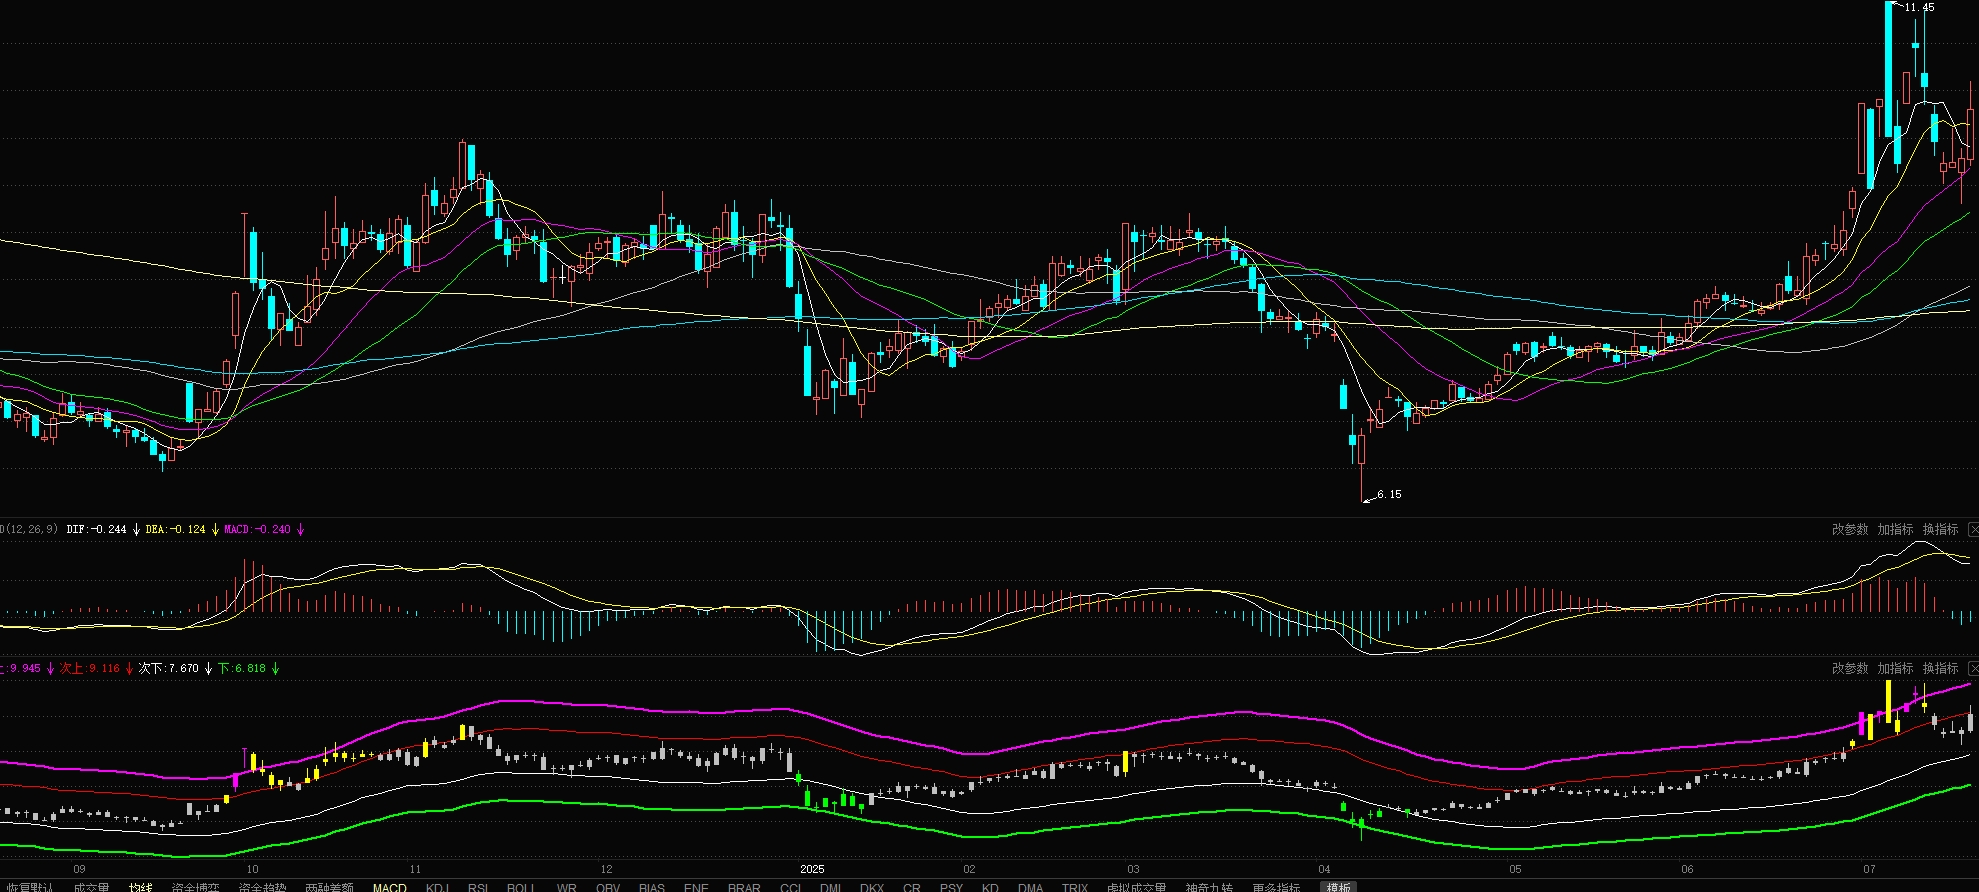Select the 两融差额 indicator tab

329,887
